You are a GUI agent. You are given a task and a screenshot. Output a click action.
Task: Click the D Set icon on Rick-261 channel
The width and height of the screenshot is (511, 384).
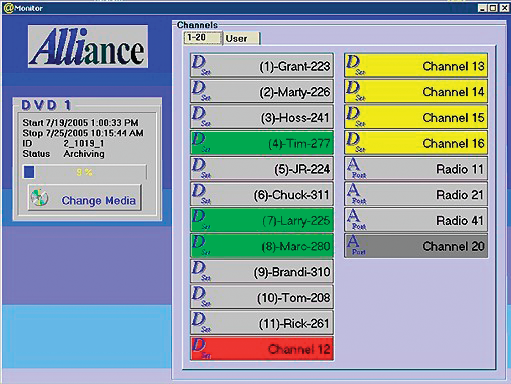coord(201,323)
